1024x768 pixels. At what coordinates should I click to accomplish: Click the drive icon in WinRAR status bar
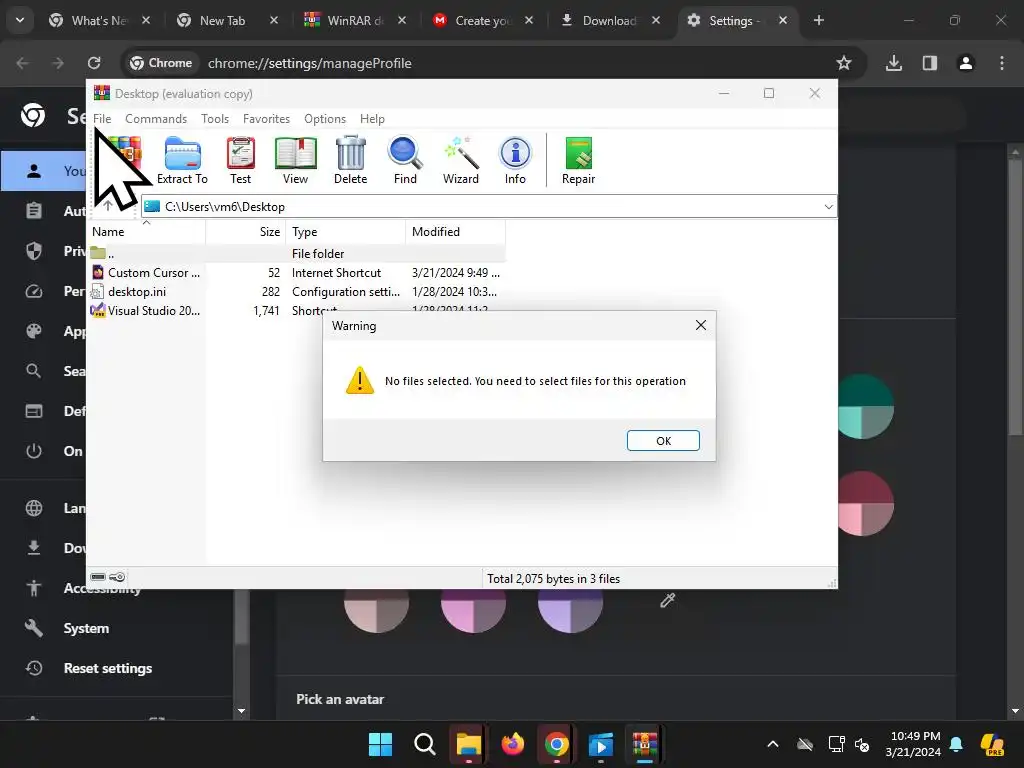(98, 577)
